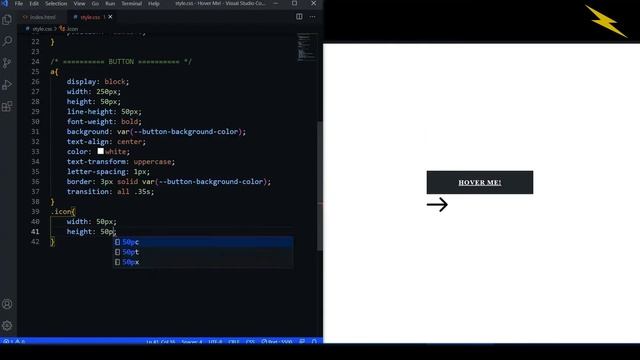Click the BUTTON comment line

(121, 62)
